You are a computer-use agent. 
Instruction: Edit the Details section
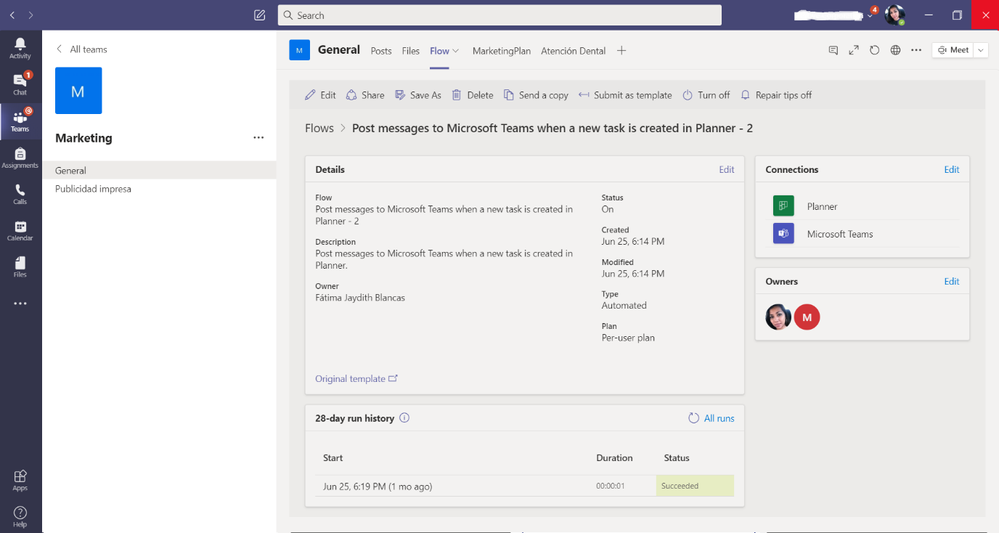[x=726, y=169]
